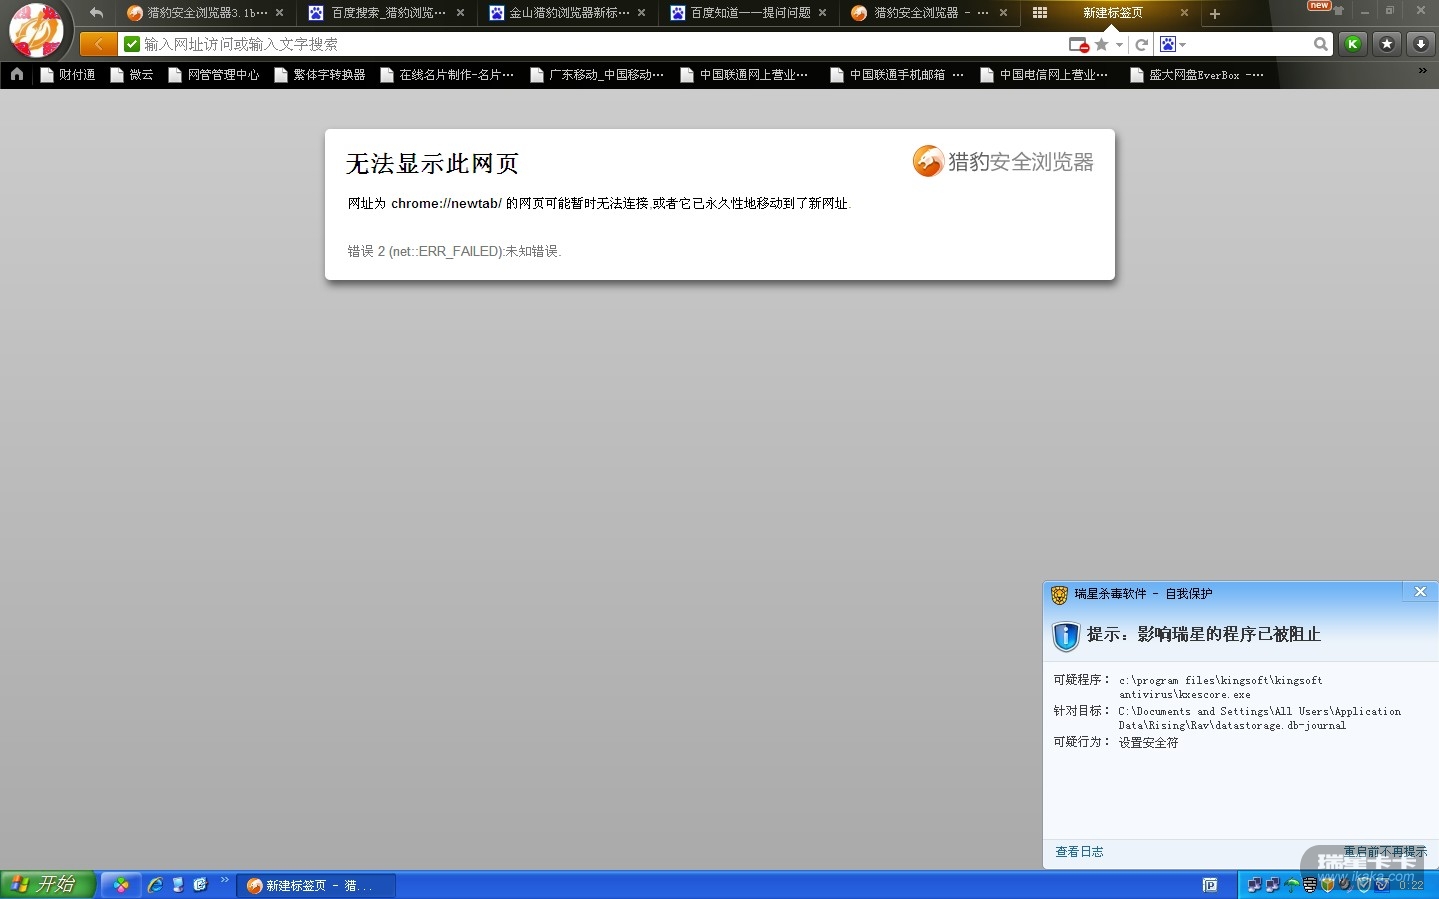The image size is (1439, 899).
Task: Close the 猎豹安全浏览器3.1b tab
Action: coord(280,13)
